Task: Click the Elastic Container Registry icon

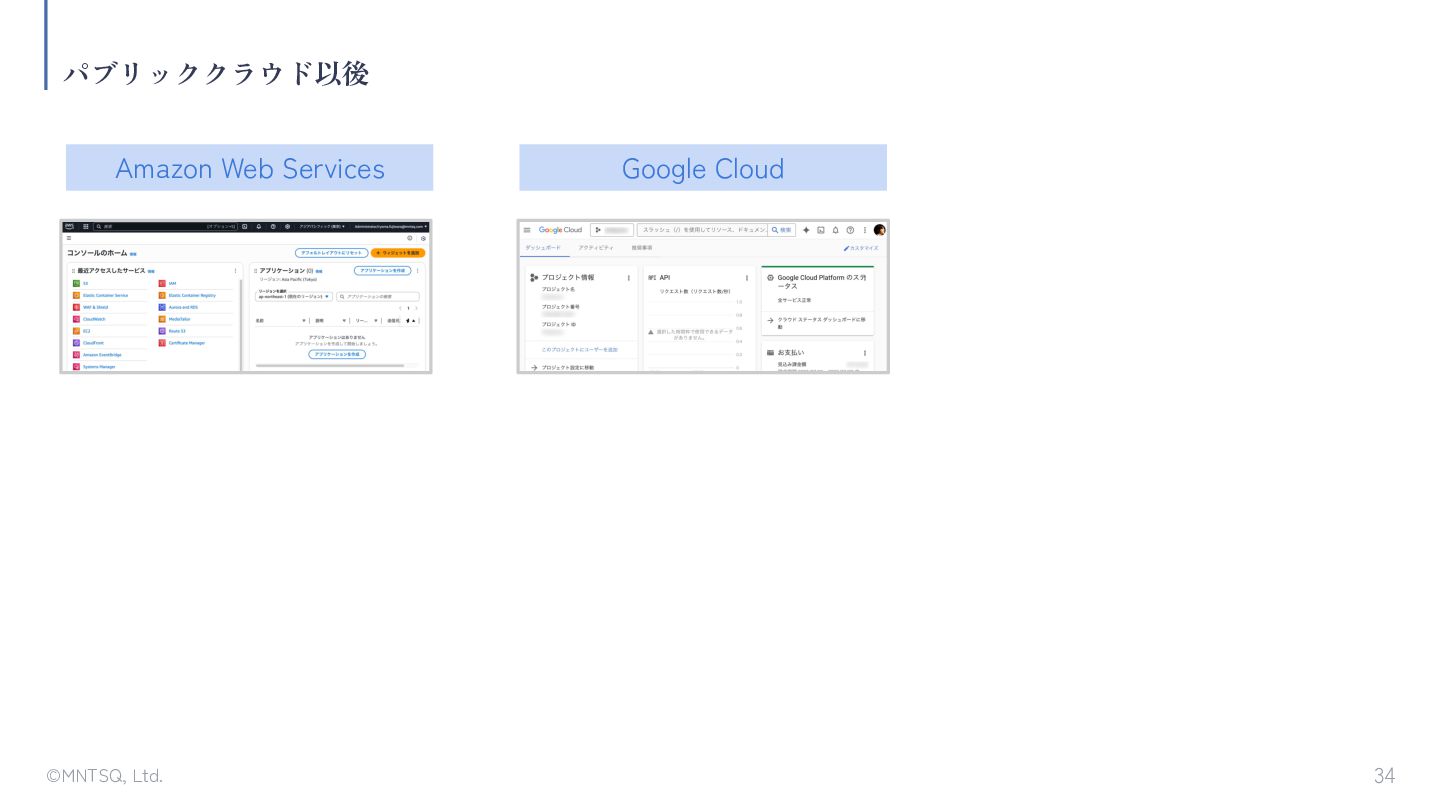Action: [162, 295]
